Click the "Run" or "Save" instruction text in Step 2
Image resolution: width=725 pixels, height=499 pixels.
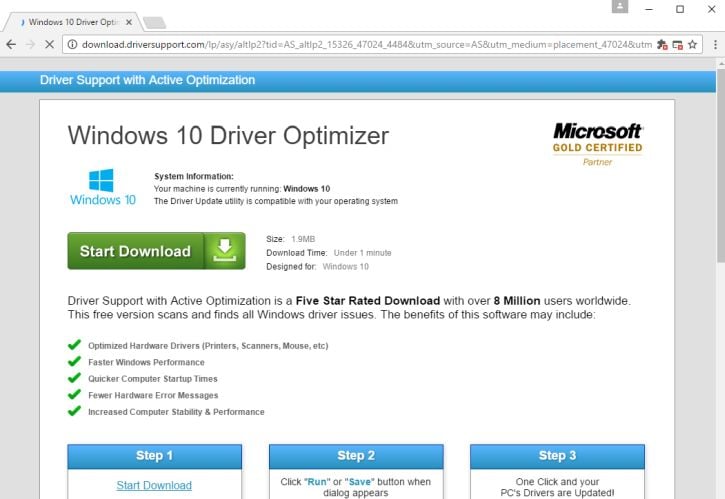356,487
